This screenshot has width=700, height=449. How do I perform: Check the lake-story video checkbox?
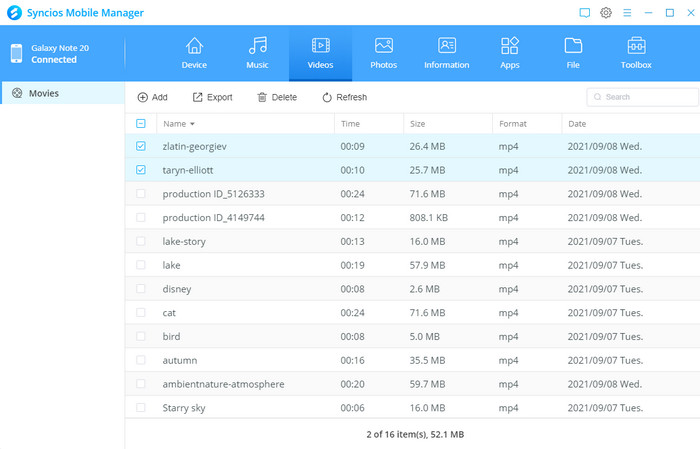tap(141, 241)
